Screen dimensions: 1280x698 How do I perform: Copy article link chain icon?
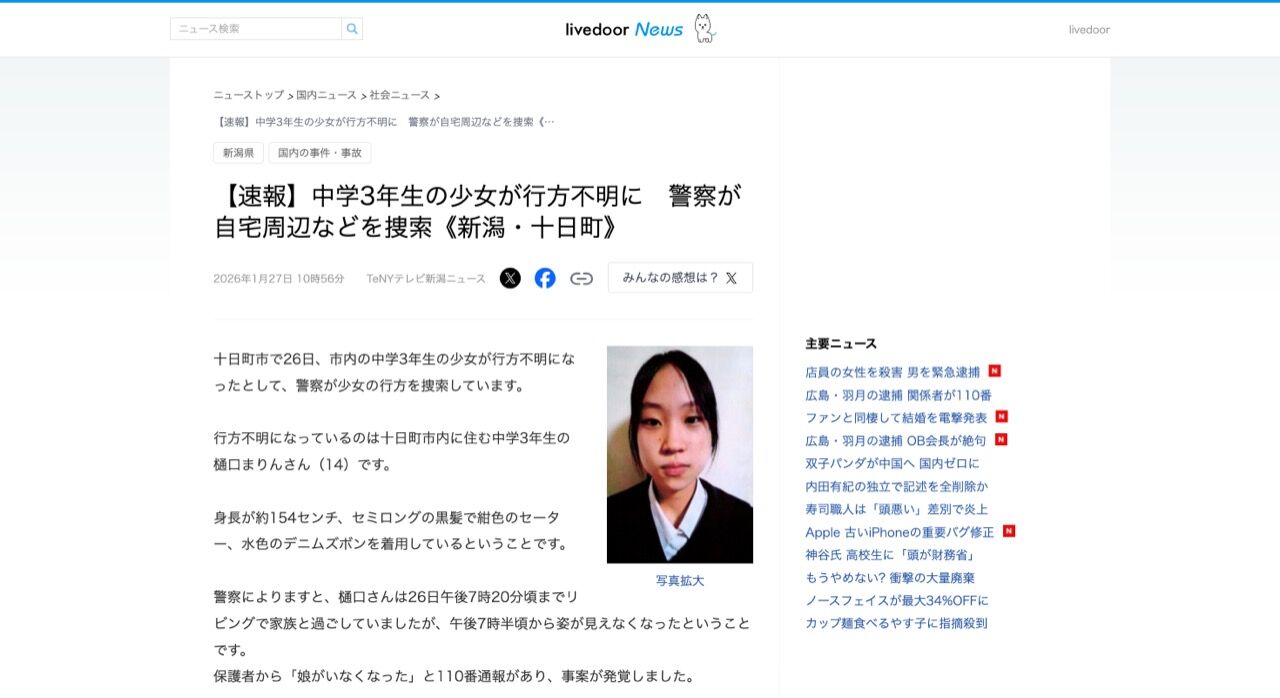click(x=581, y=278)
